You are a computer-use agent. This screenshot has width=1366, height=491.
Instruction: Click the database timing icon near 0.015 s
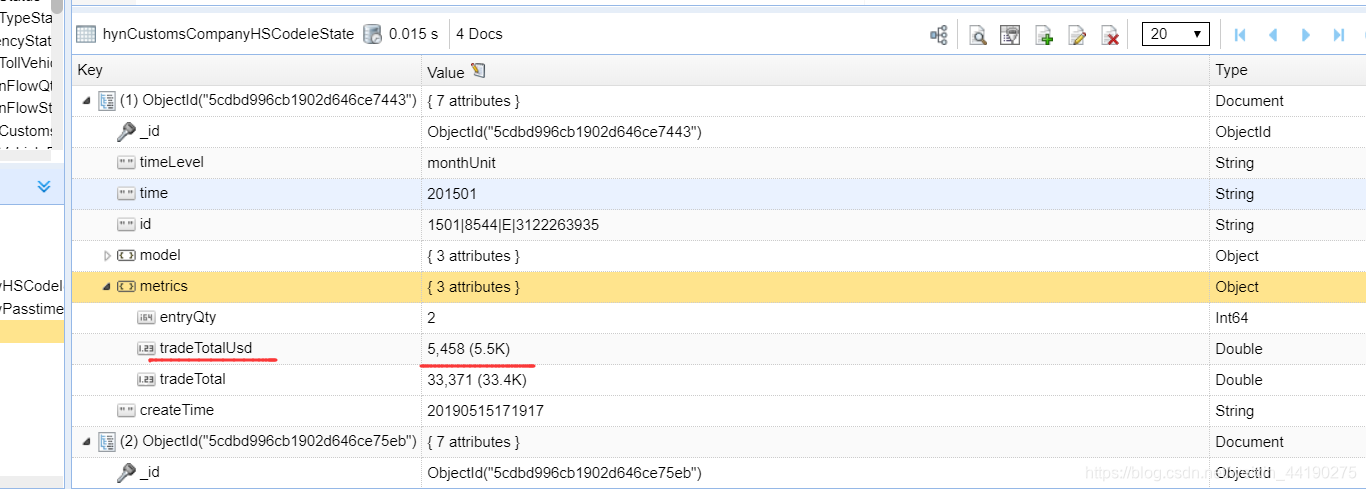(372, 34)
